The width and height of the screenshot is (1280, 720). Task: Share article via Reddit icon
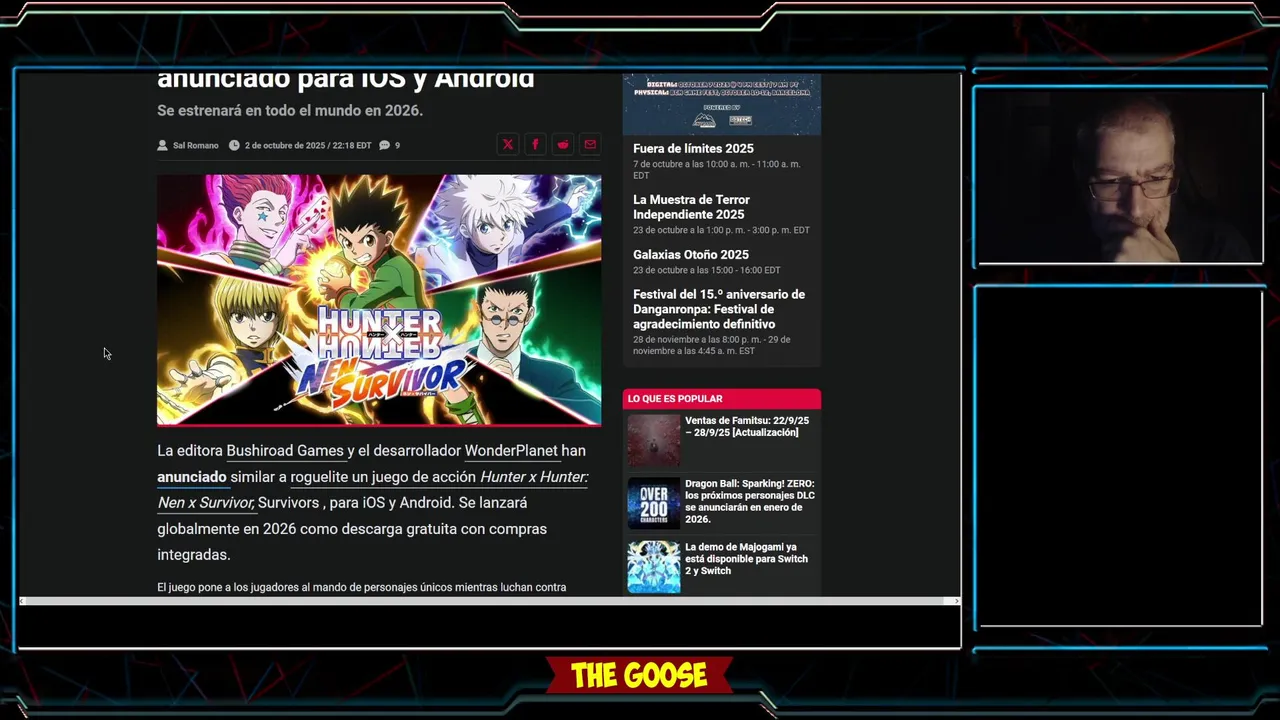[x=563, y=145]
